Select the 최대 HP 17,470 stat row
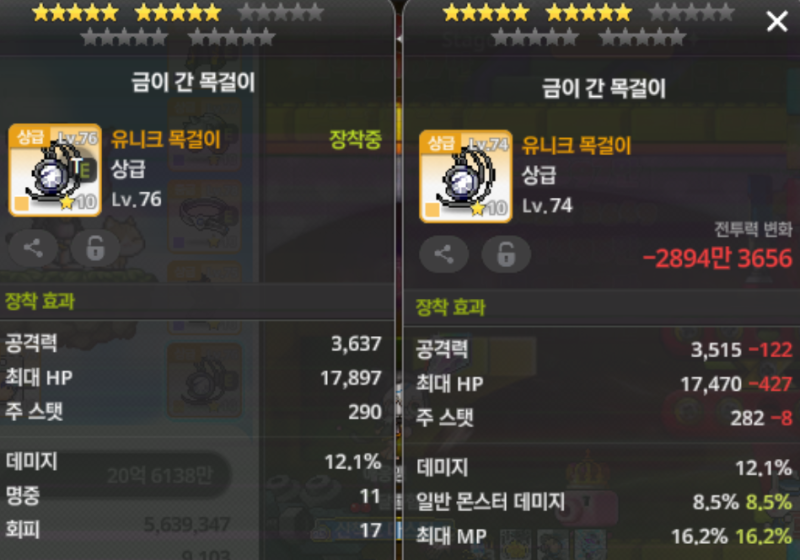This screenshot has width=800, height=560. (x=604, y=384)
